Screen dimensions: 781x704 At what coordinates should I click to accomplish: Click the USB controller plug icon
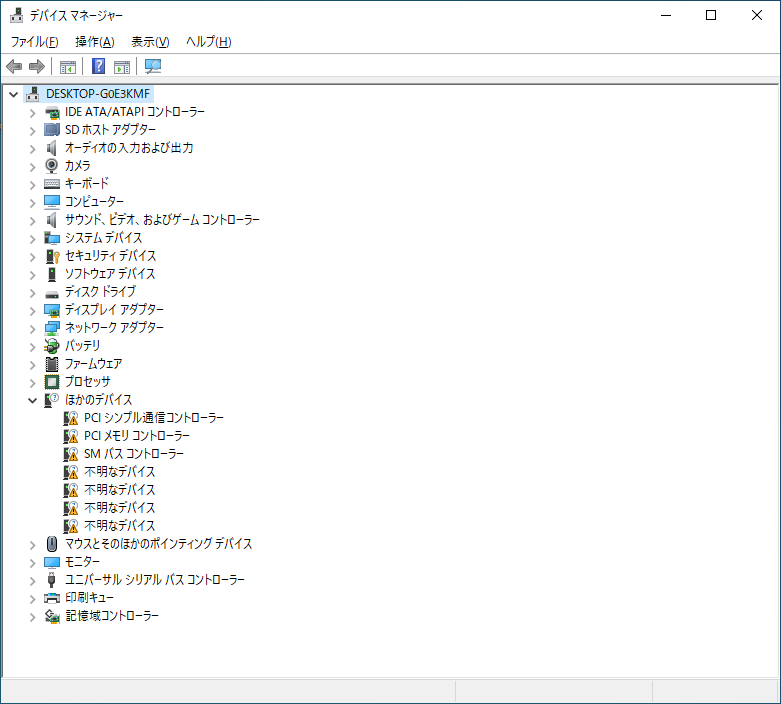click(52, 580)
